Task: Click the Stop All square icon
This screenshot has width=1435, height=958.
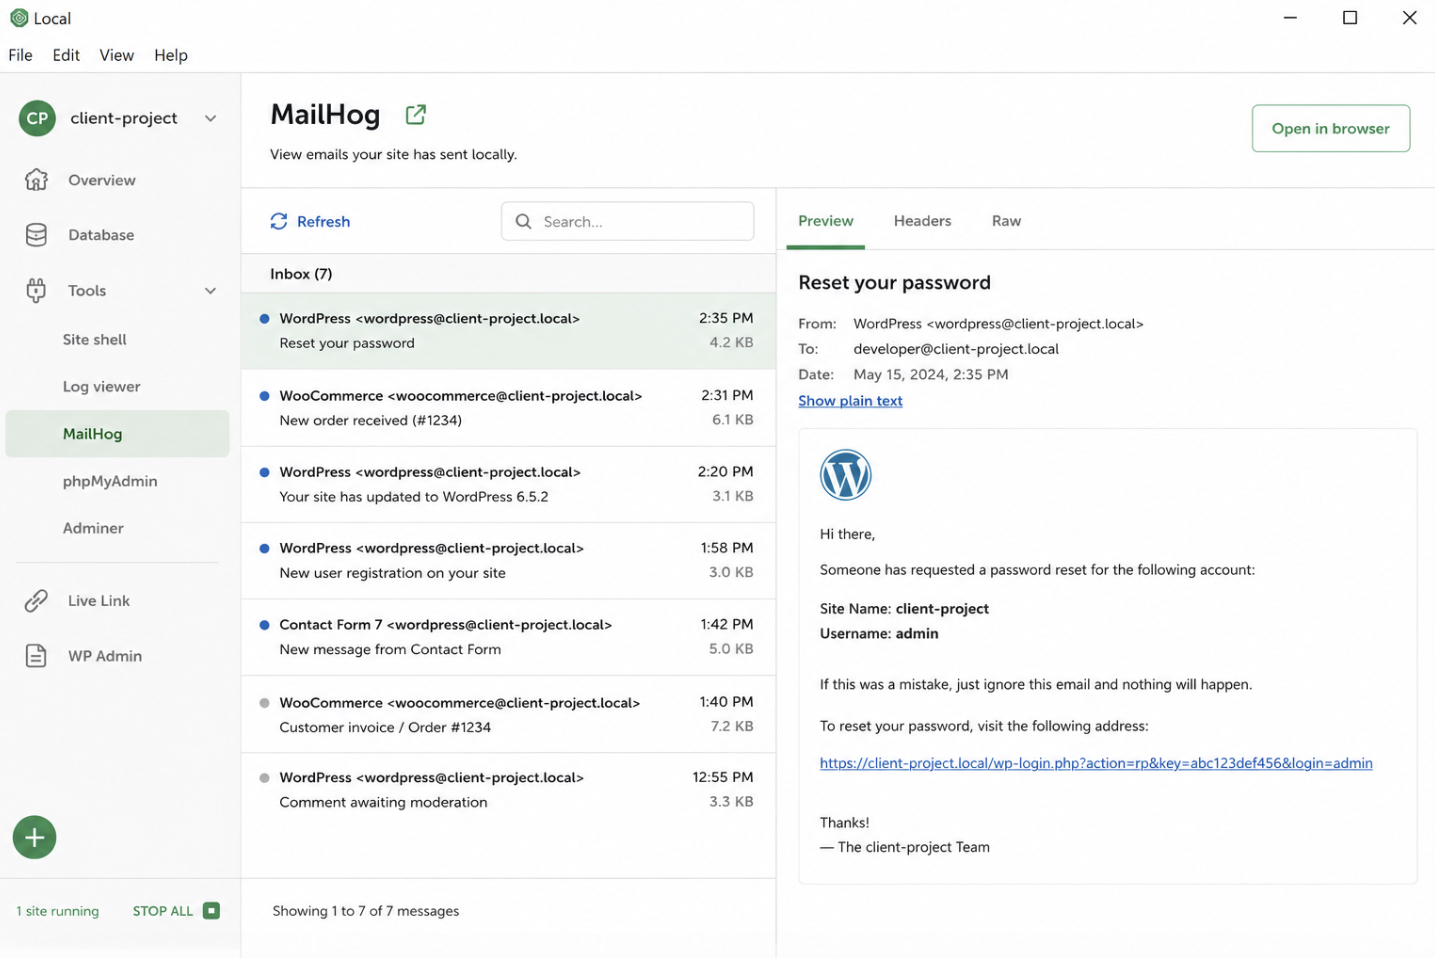Action: click(x=211, y=911)
